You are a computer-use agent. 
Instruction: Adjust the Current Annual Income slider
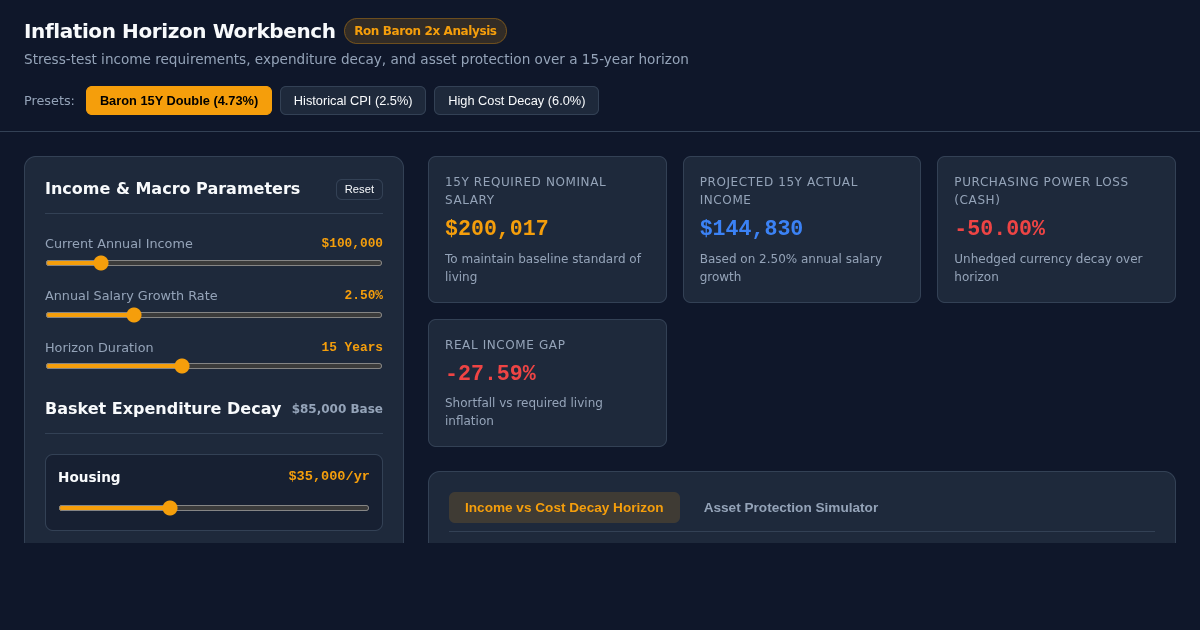coord(214,263)
